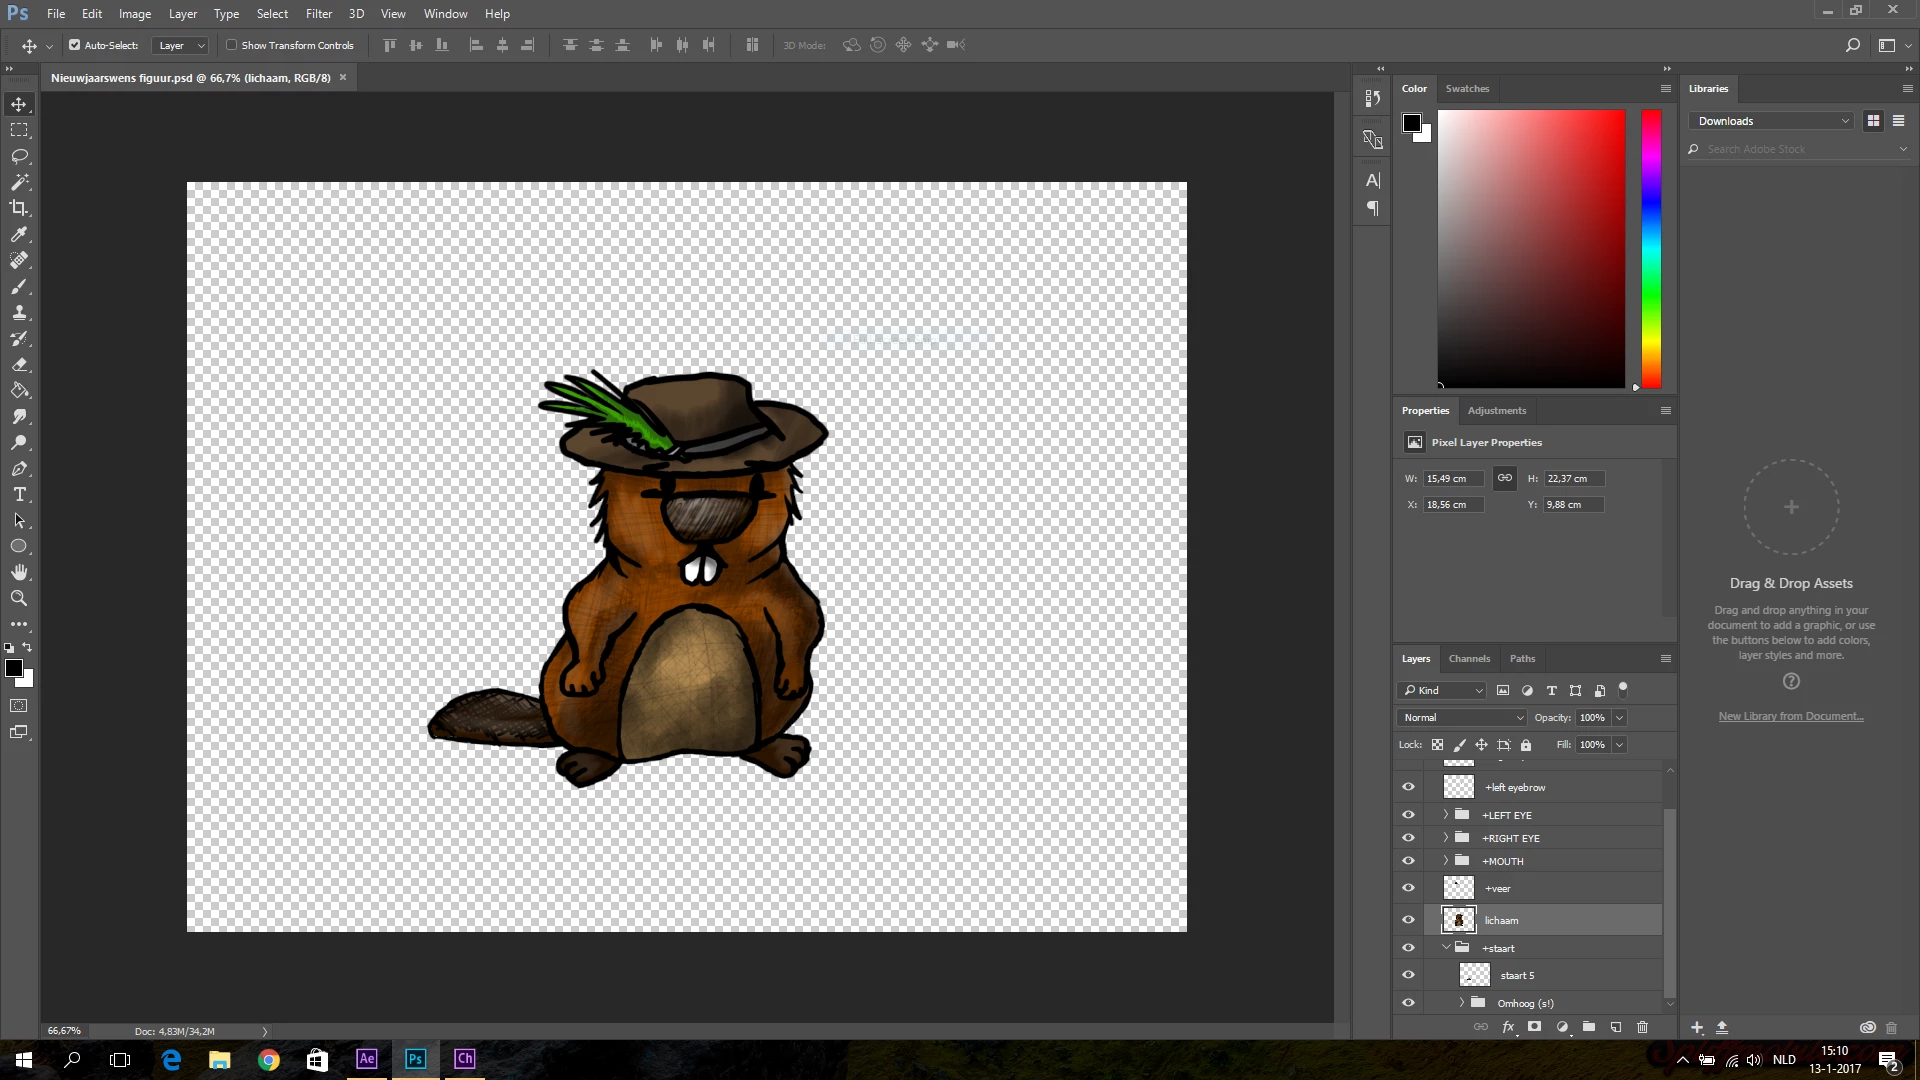Open the Downloads library dropdown
Viewport: 1920px width, 1080px height.
[1771, 121]
